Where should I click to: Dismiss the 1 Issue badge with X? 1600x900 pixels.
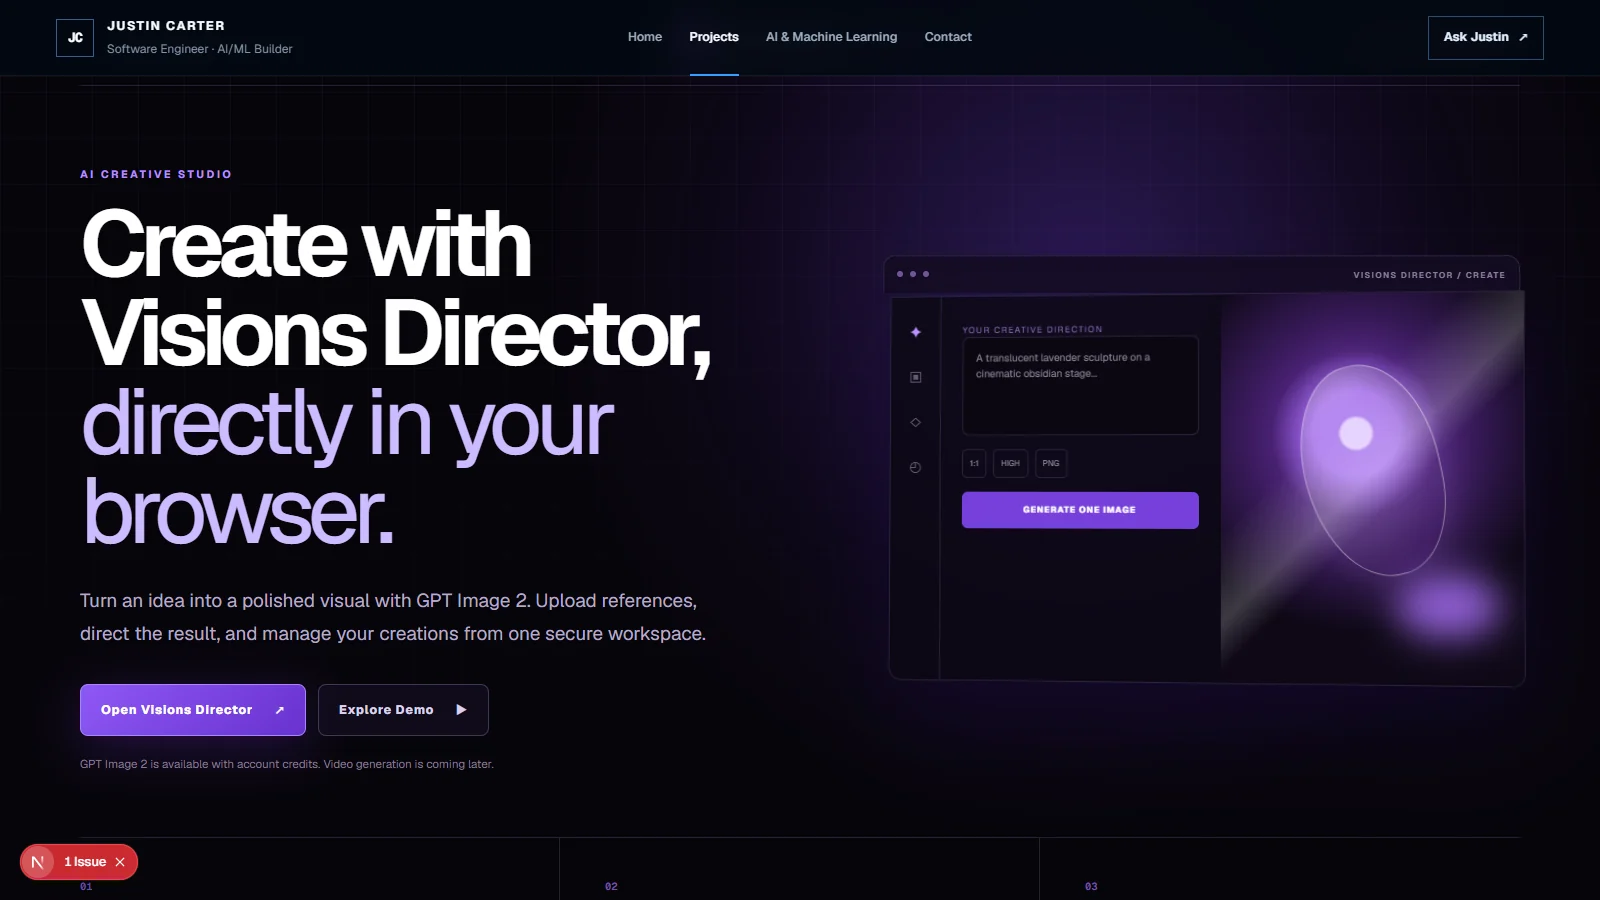120,862
